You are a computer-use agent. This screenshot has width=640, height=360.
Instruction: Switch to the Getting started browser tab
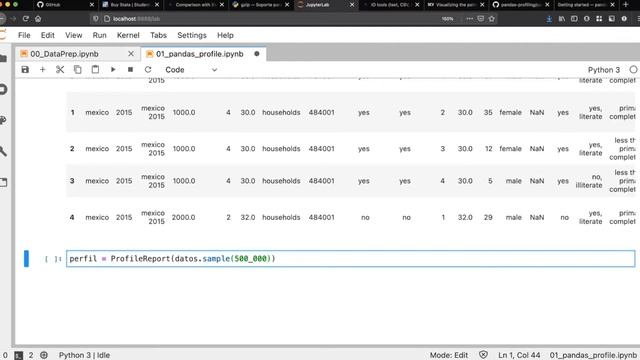tap(586, 5)
